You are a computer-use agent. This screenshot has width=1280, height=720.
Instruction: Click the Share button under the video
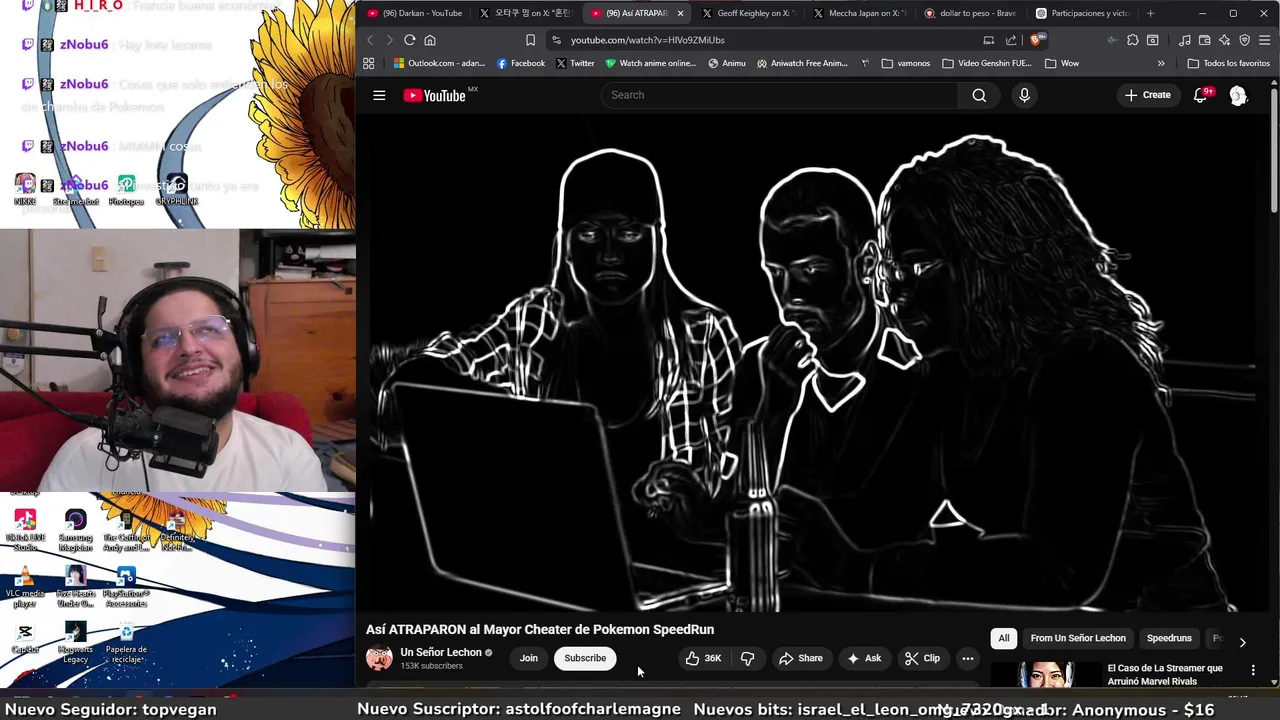click(800, 658)
